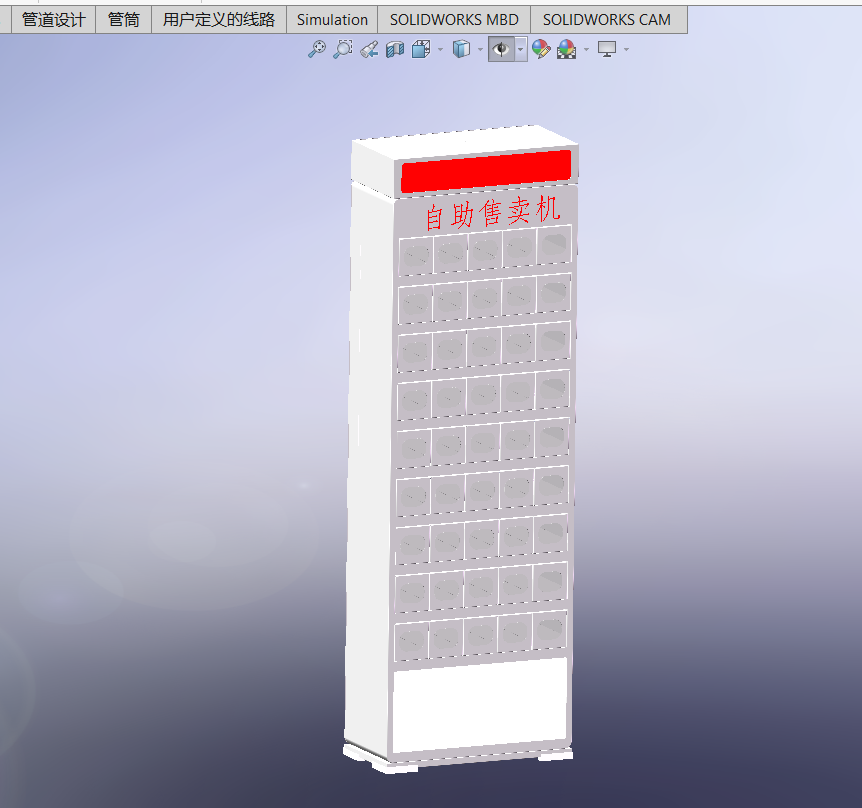The image size is (862, 808).
Task: Select the red sign panel on the model
Action: pyautogui.click(x=486, y=171)
